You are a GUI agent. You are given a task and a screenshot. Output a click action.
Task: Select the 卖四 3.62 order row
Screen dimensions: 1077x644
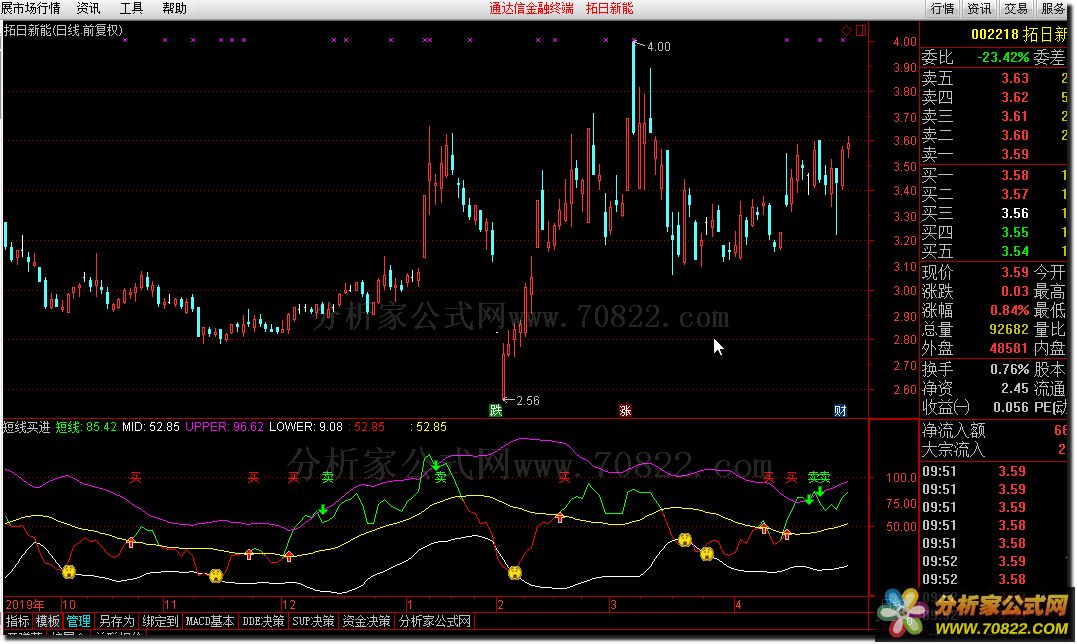[x=995, y=97]
